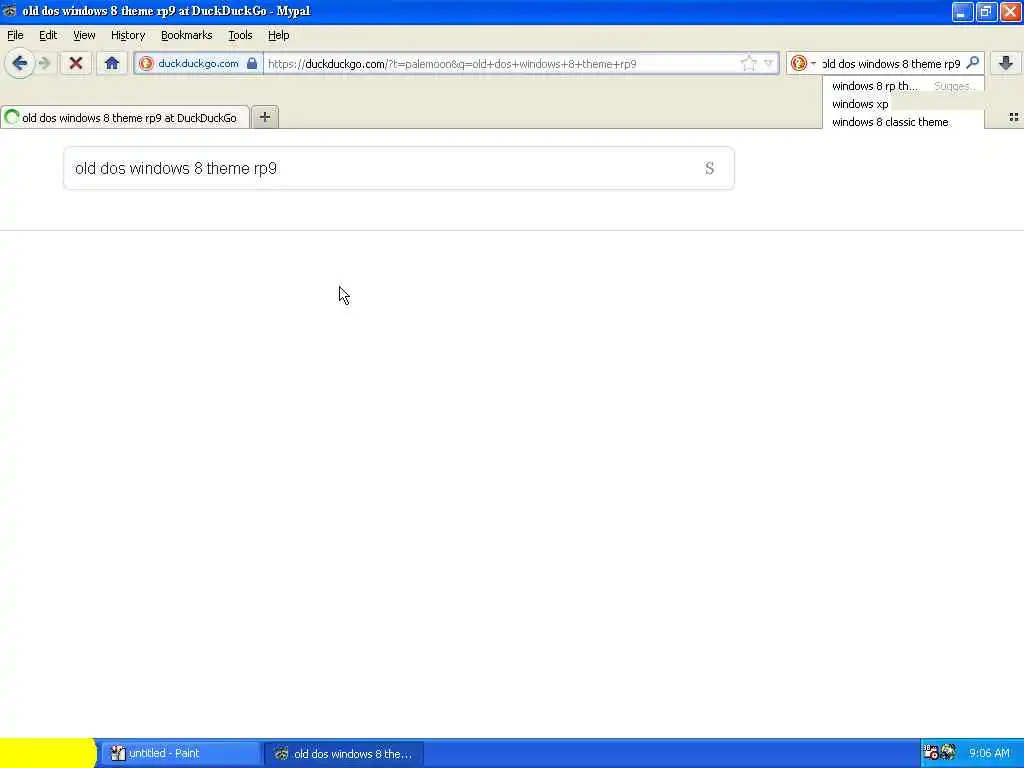Screen dimensions: 1024x768
Task: Open the View menu
Action: (84, 35)
